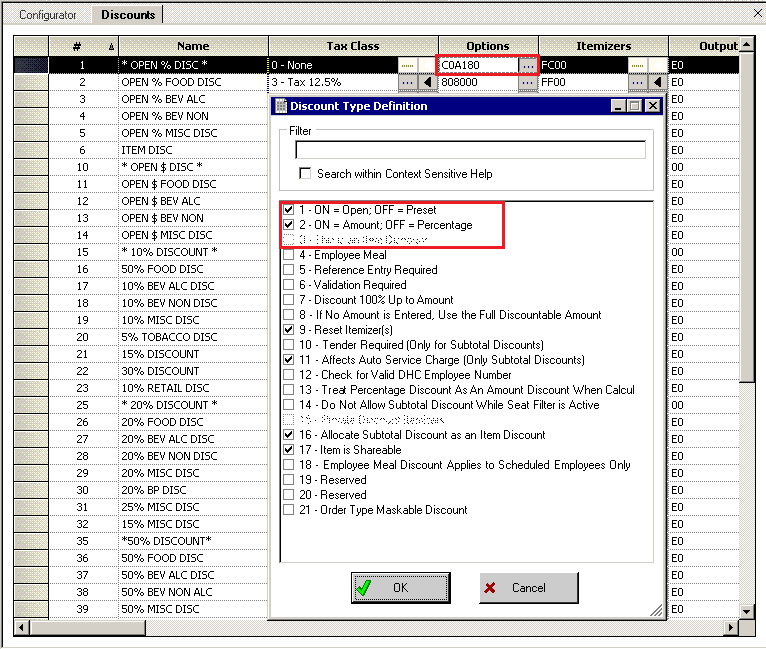Image resolution: width=766 pixels, height=649 pixels.
Task: Click the Output column header
Action: point(704,46)
